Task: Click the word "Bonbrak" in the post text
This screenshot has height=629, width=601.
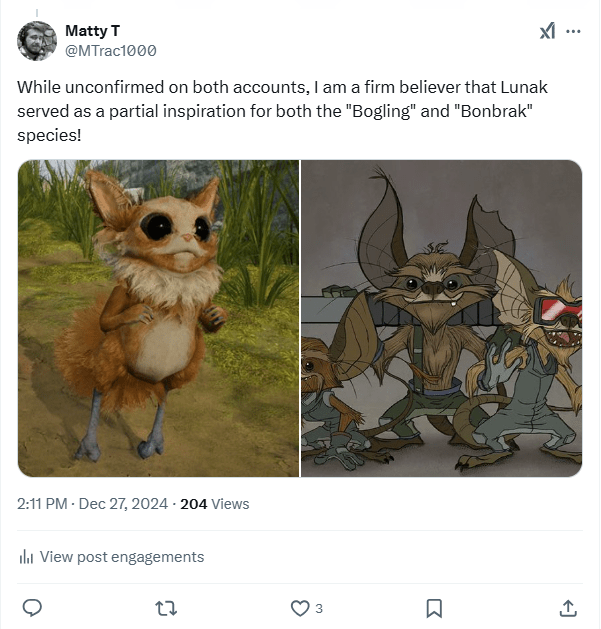Action: click(493, 109)
